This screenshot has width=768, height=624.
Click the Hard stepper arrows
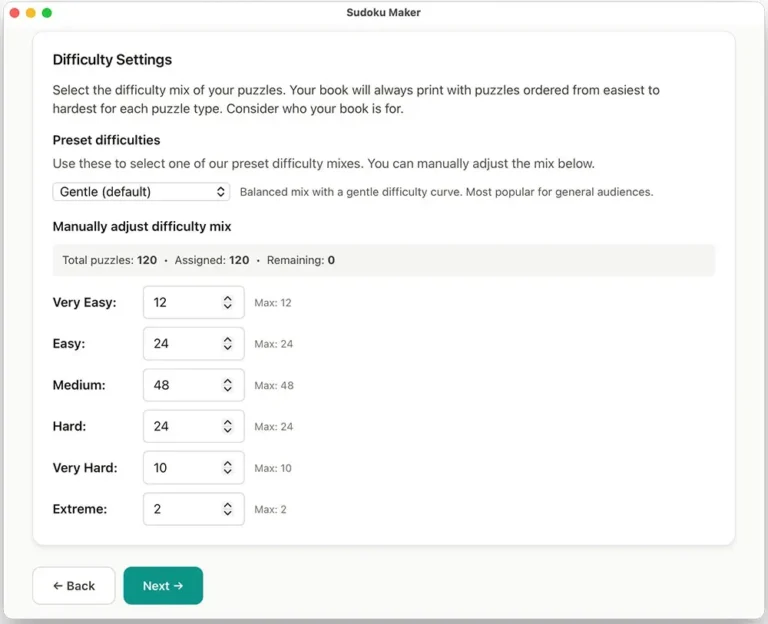tap(228, 426)
